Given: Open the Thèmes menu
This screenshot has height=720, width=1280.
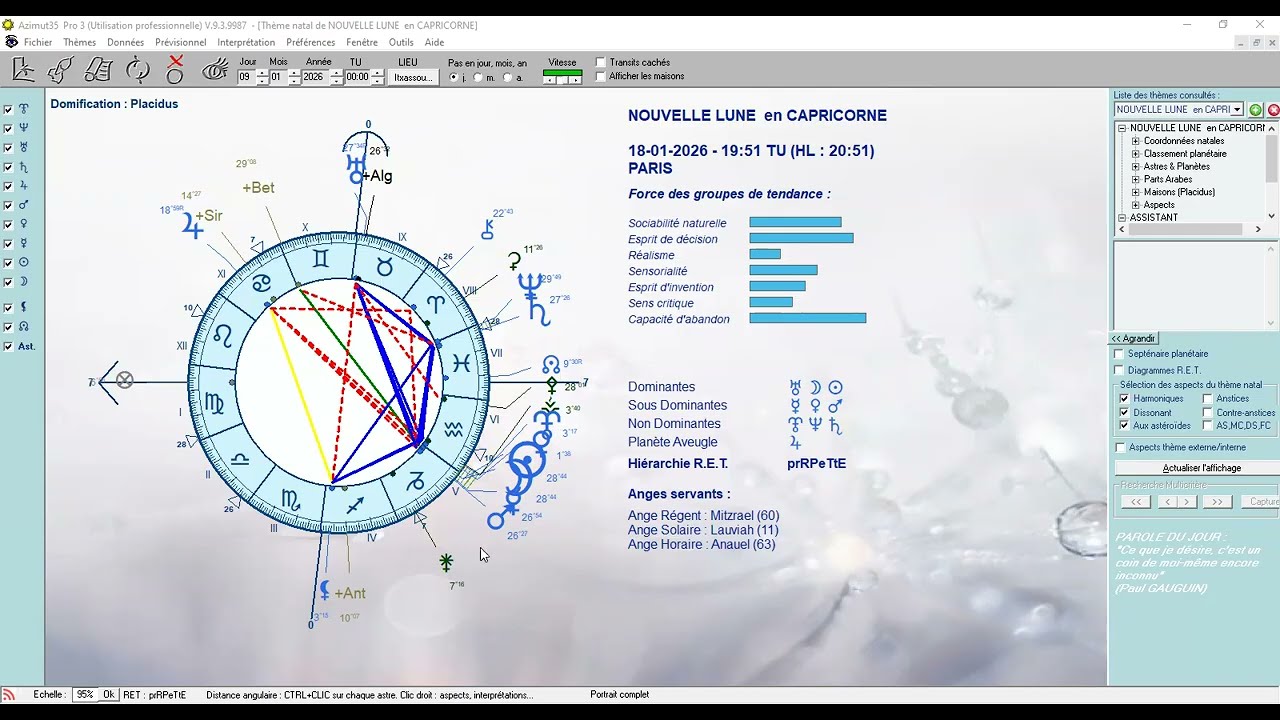Looking at the screenshot, I should tap(79, 42).
